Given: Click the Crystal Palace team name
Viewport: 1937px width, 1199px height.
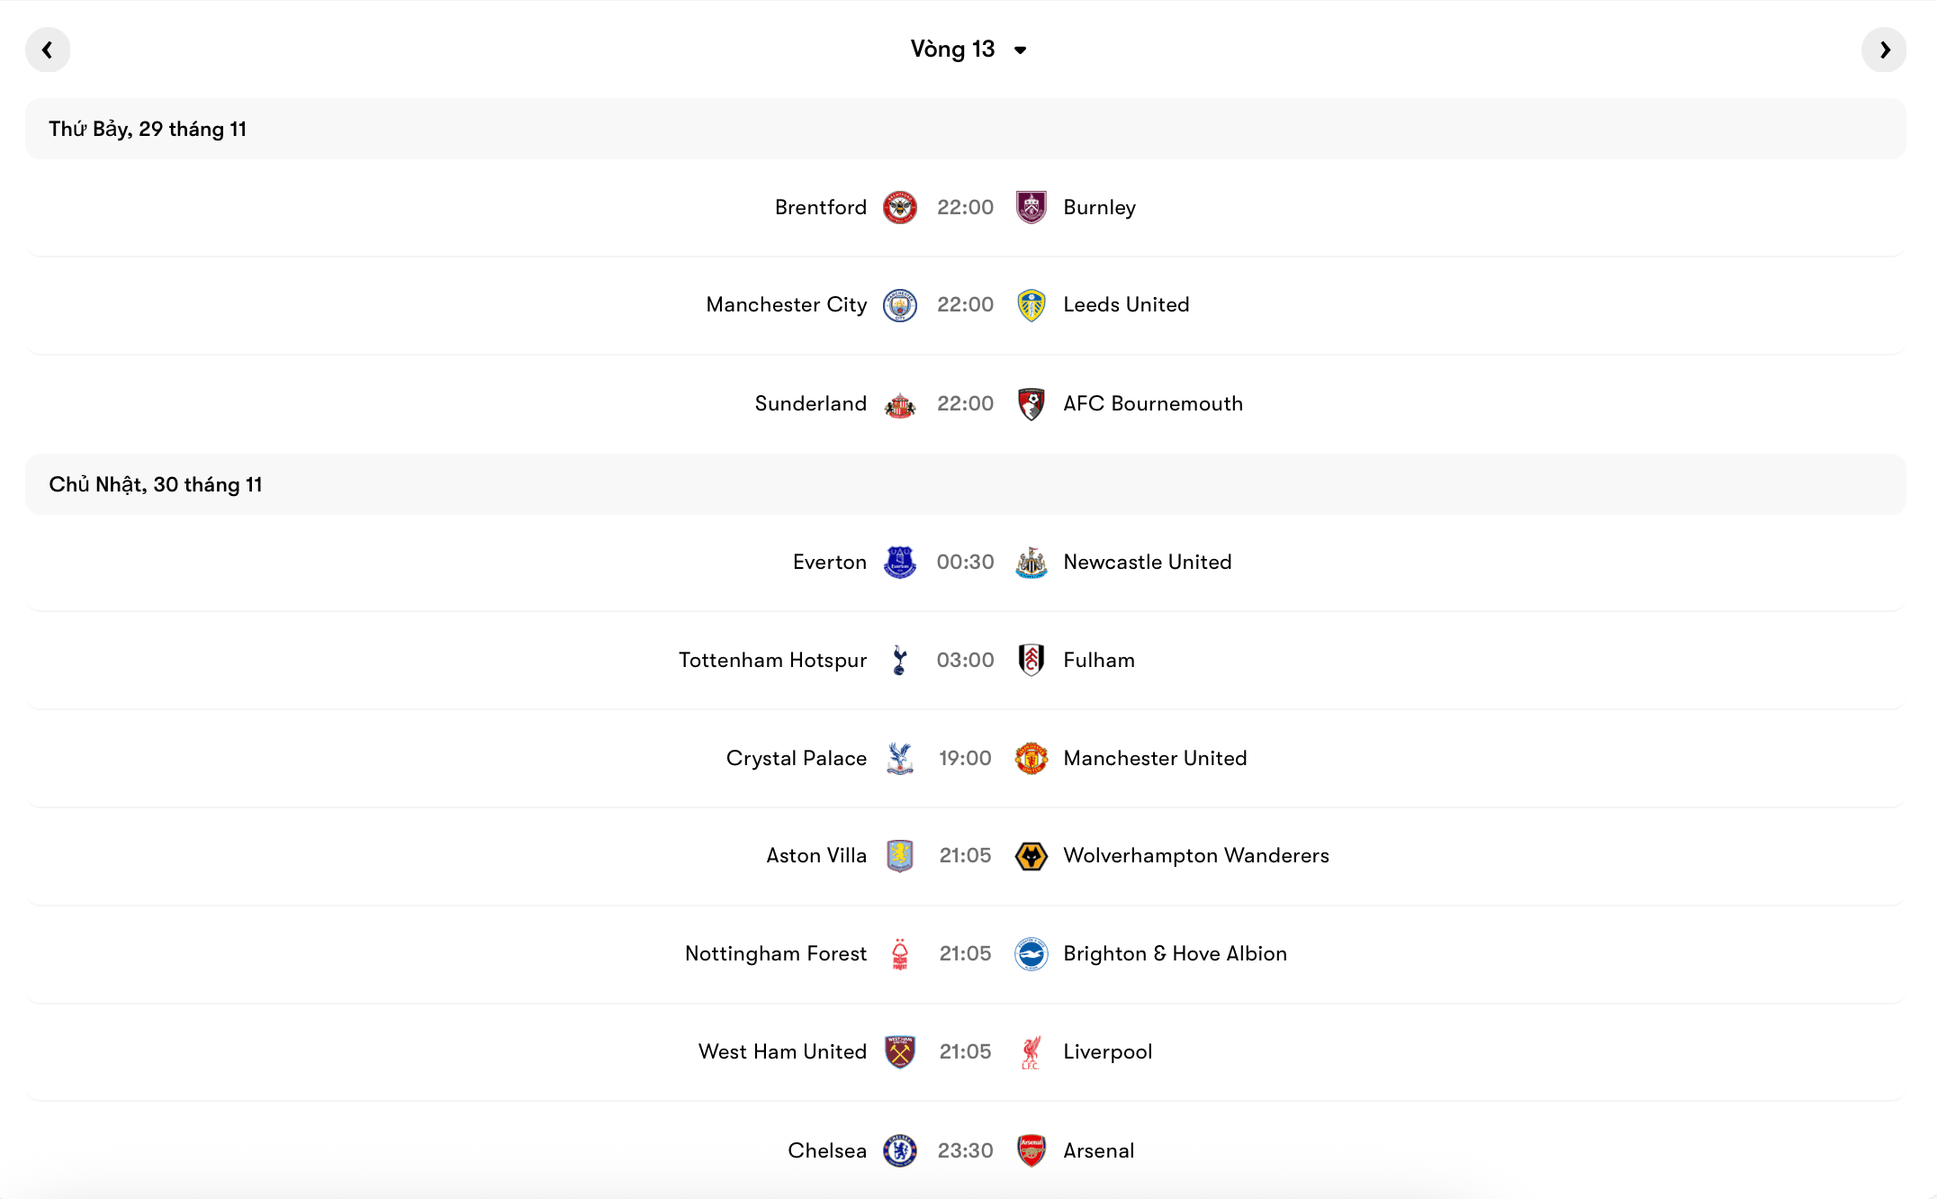Looking at the screenshot, I should (795, 758).
